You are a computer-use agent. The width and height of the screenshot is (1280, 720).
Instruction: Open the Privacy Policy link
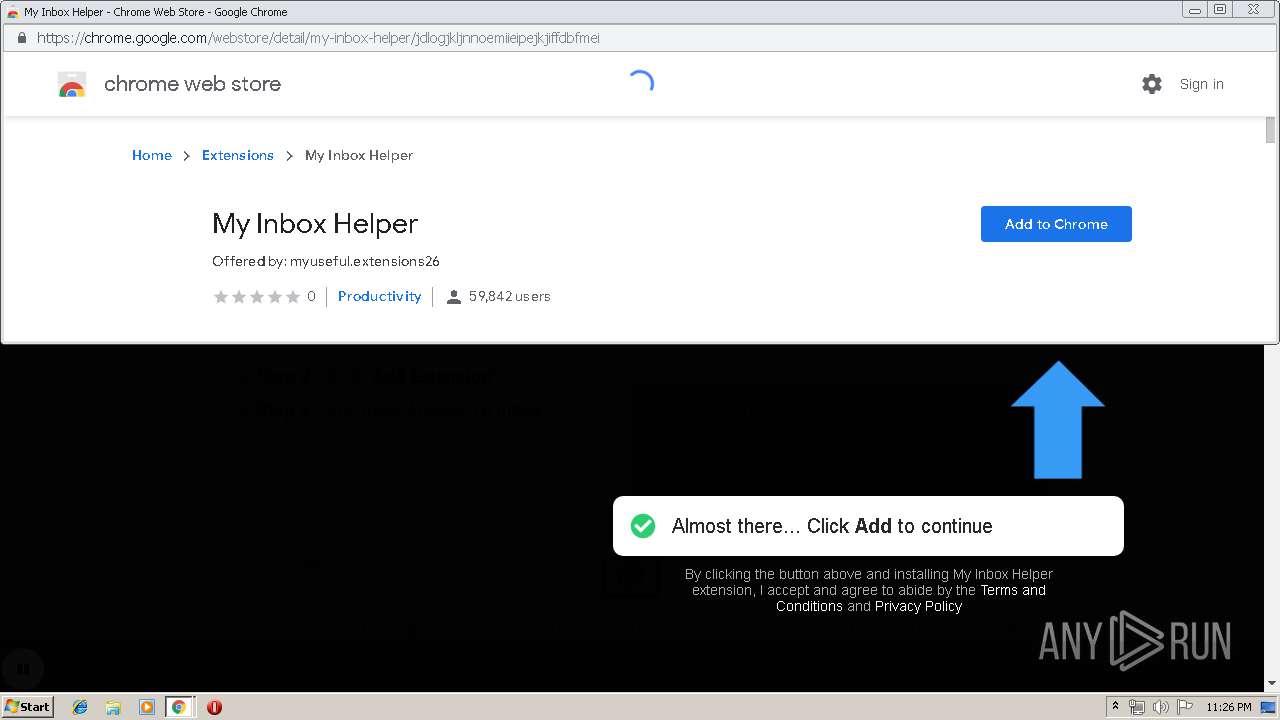pos(918,606)
